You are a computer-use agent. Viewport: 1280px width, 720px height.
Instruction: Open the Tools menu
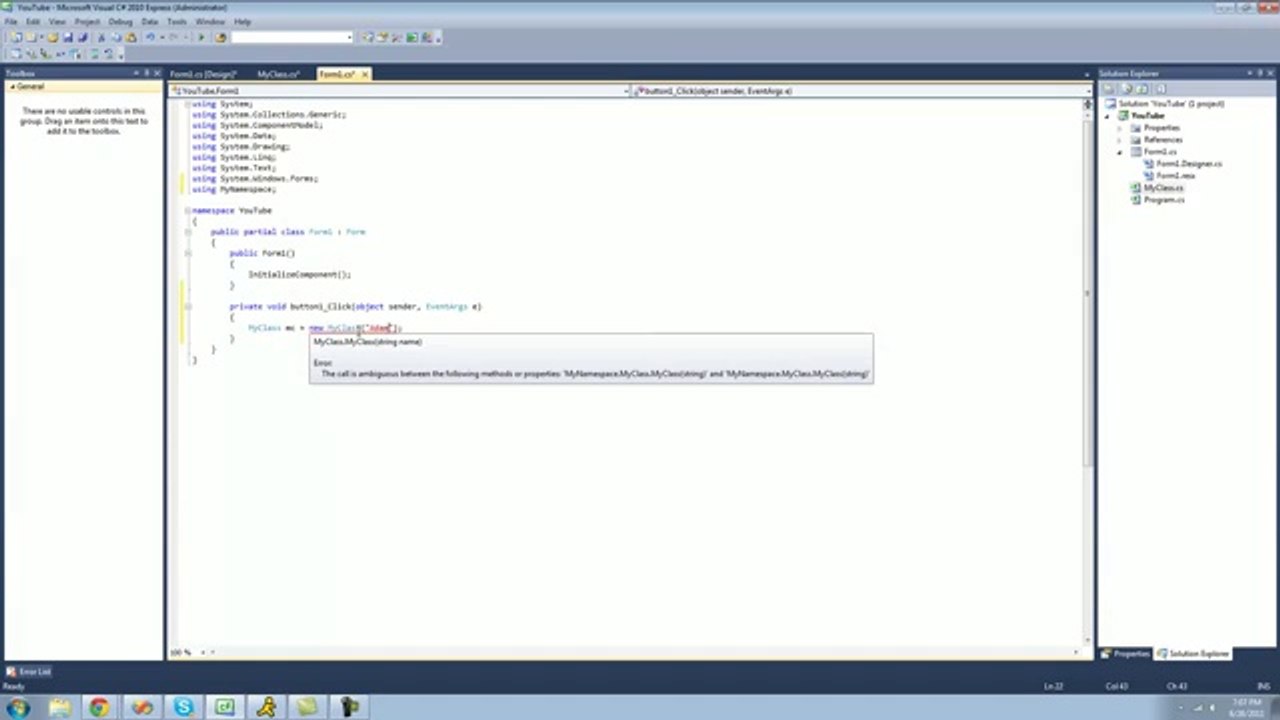tap(177, 21)
